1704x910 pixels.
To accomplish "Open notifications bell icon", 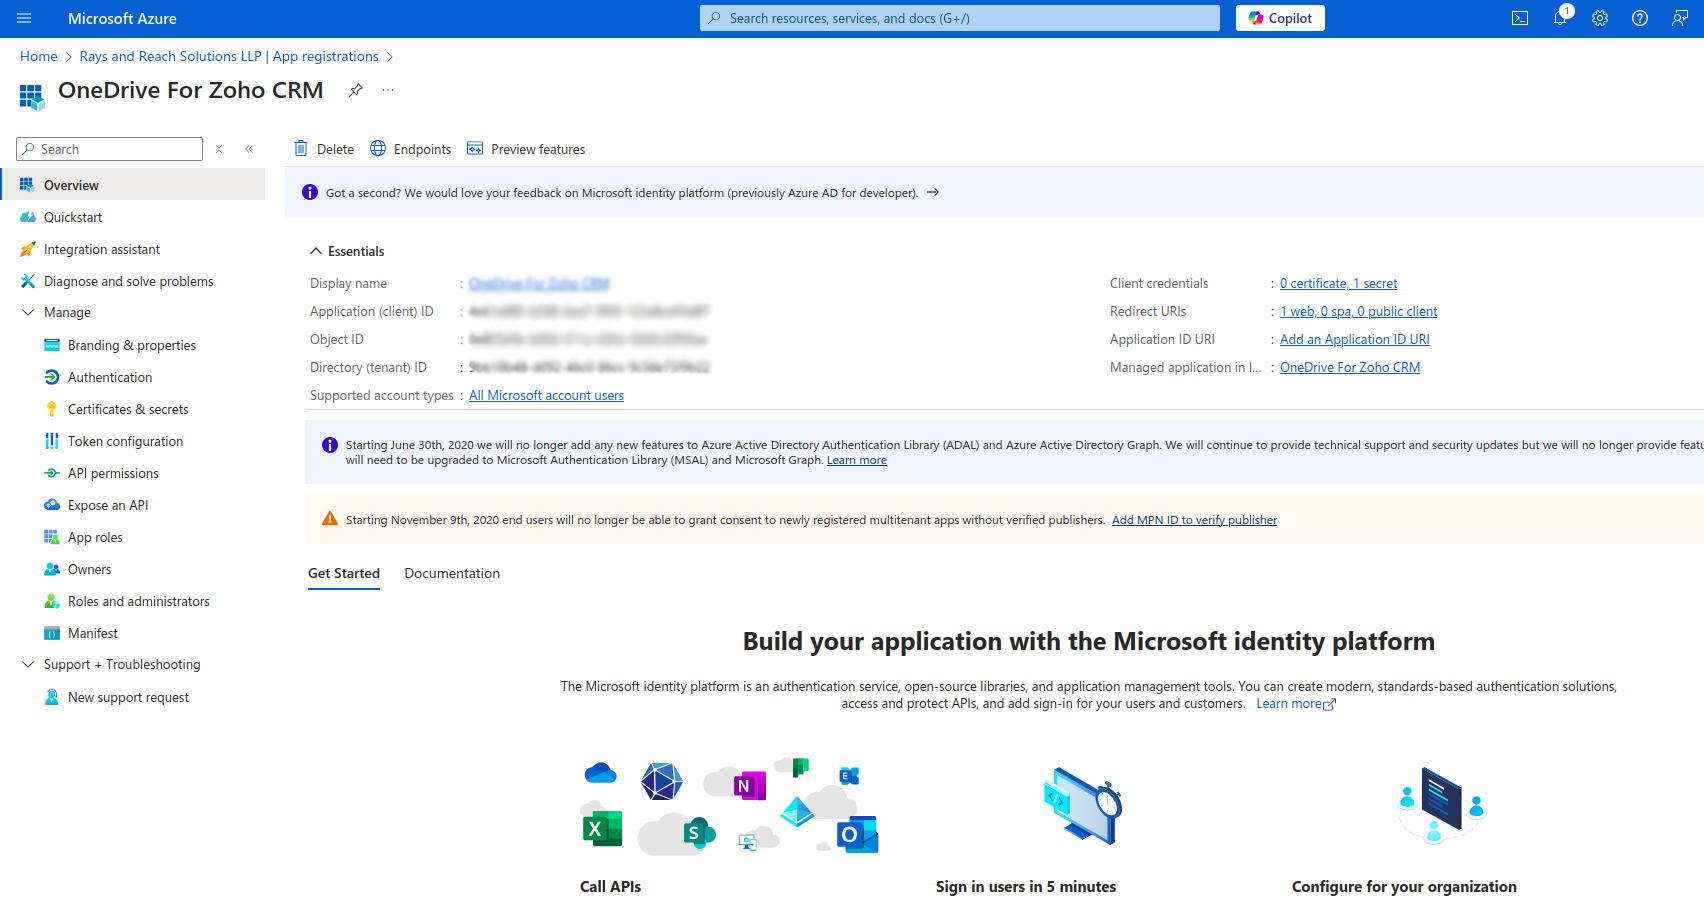I will pyautogui.click(x=1560, y=18).
